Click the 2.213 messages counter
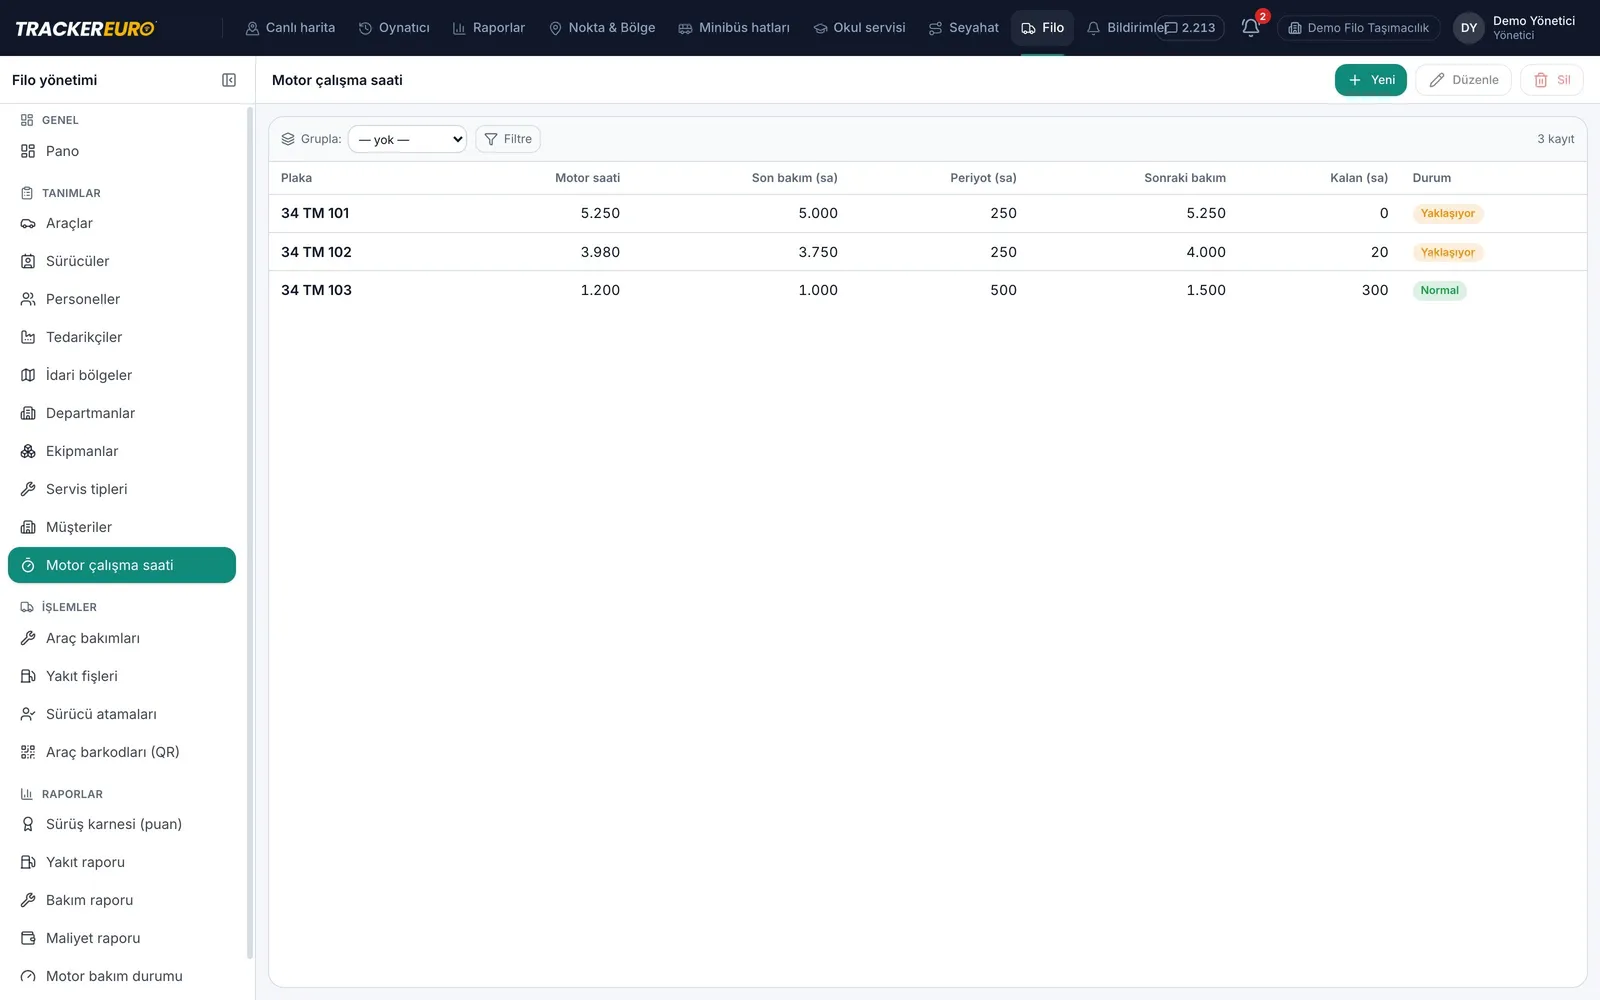The width and height of the screenshot is (1600, 1000). click(x=1191, y=28)
